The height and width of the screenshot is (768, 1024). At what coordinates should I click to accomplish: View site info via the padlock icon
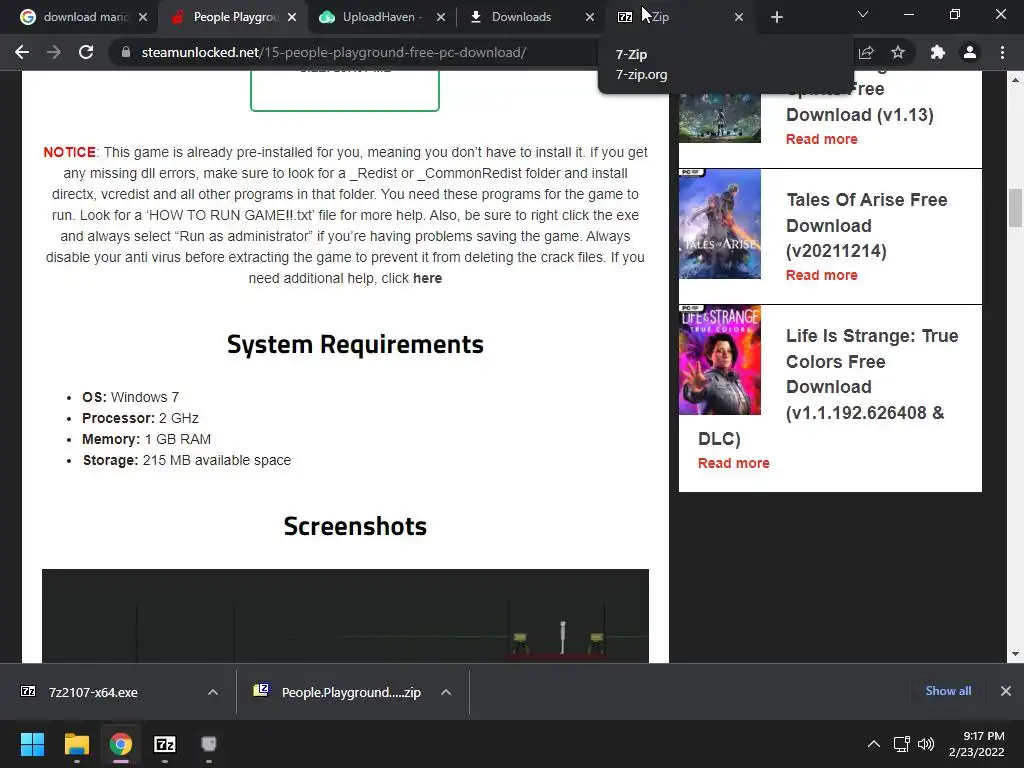pyautogui.click(x=125, y=52)
